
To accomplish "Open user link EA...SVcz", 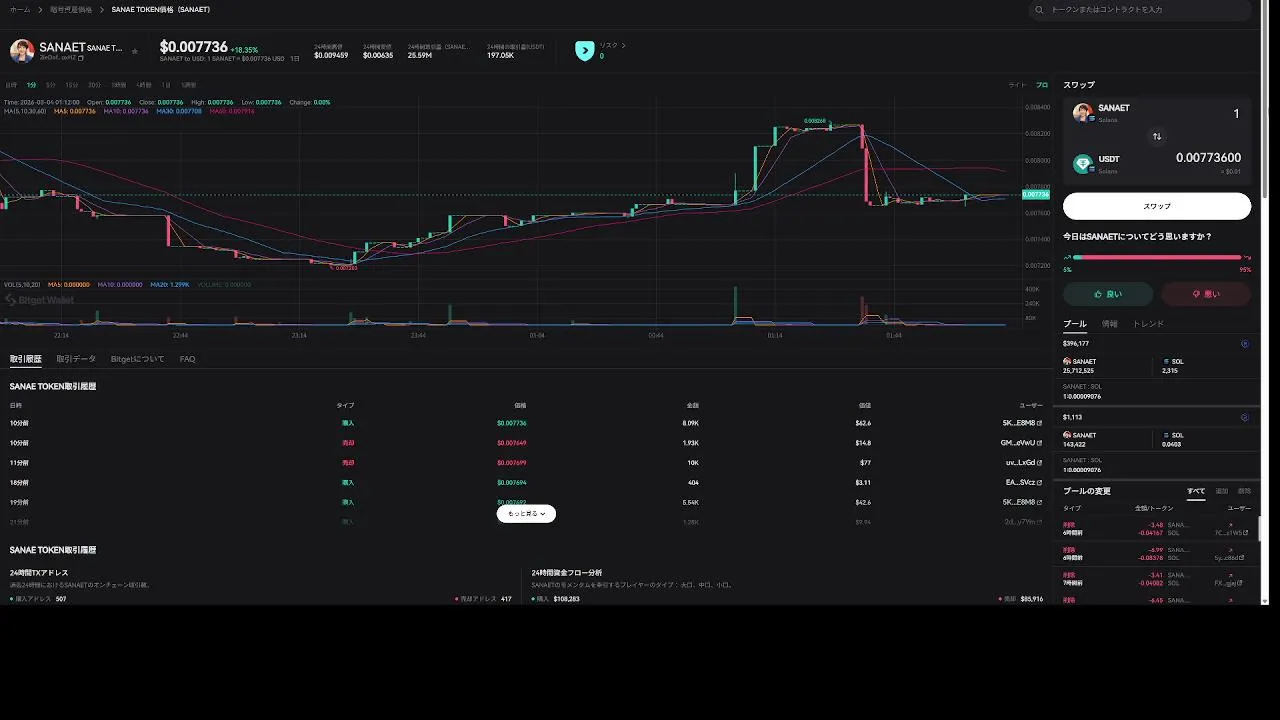I will (x=1024, y=483).
